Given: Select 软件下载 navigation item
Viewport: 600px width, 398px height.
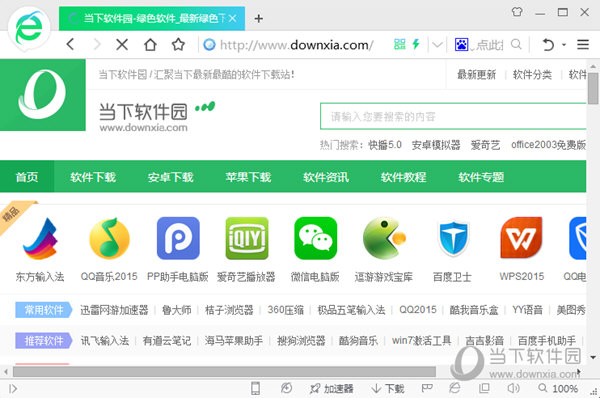Looking at the screenshot, I should 93,177.
